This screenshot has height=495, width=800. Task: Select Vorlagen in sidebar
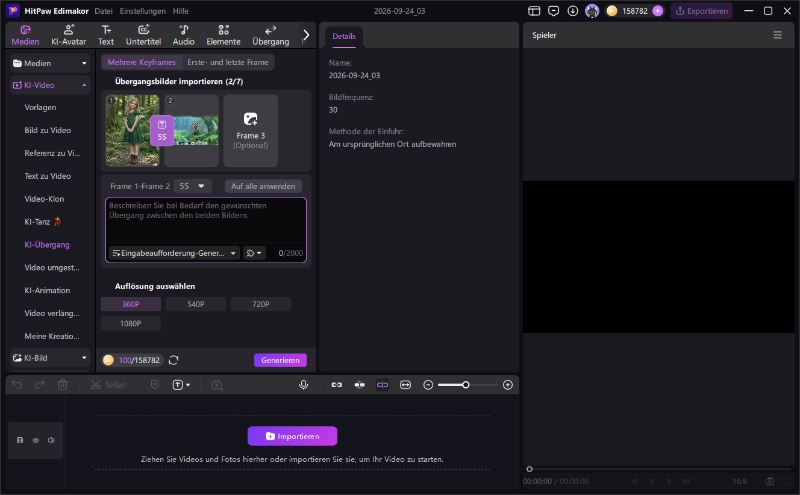click(x=40, y=107)
